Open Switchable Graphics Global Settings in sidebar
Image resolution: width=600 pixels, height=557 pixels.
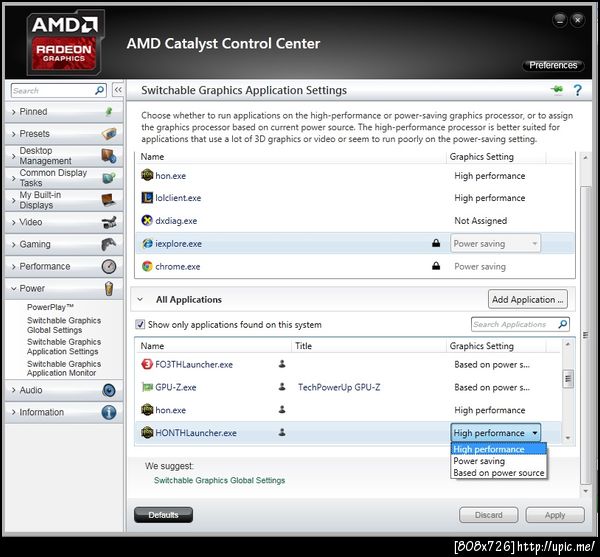tap(64, 325)
